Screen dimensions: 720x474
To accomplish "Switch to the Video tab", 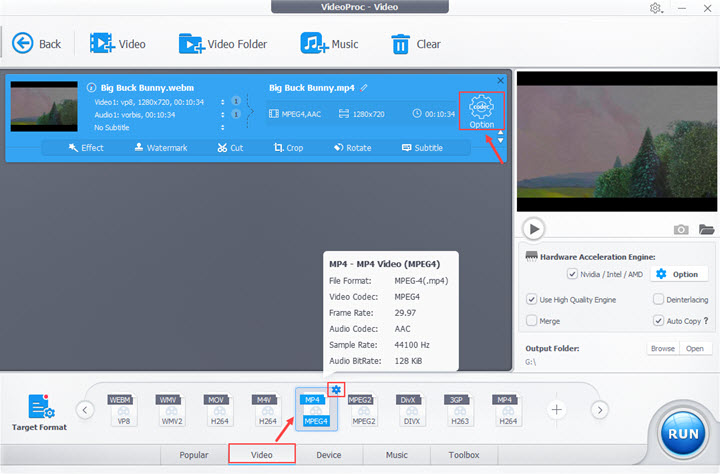I will [262, 454].
